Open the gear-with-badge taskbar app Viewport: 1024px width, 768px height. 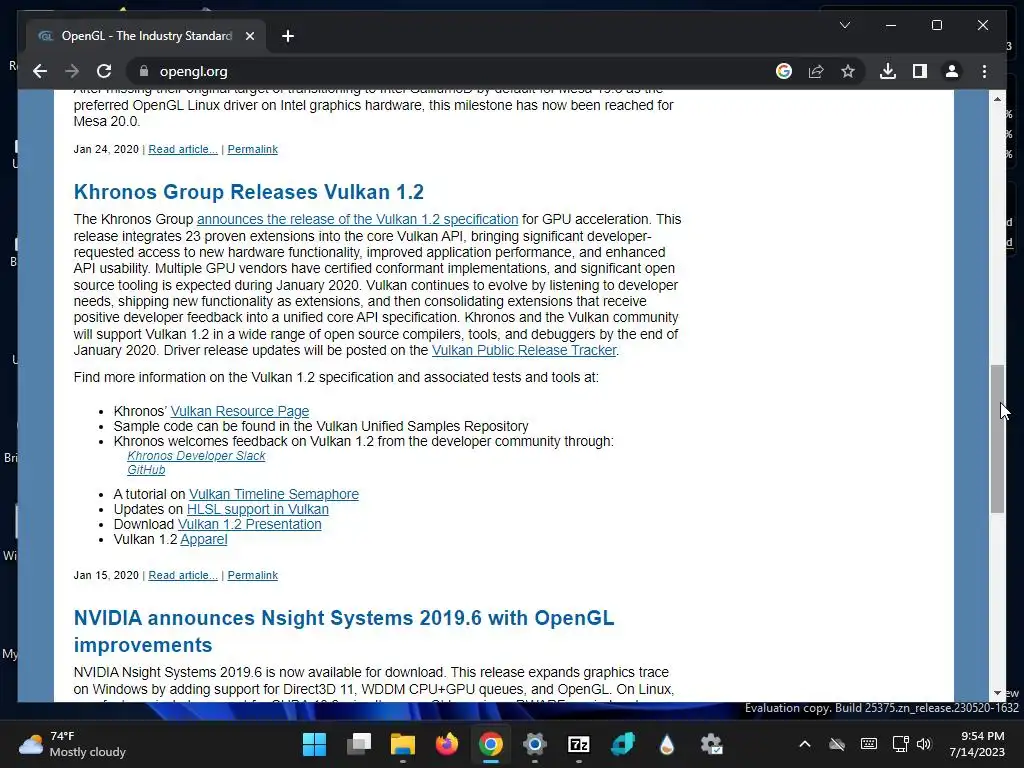[711, 744]
